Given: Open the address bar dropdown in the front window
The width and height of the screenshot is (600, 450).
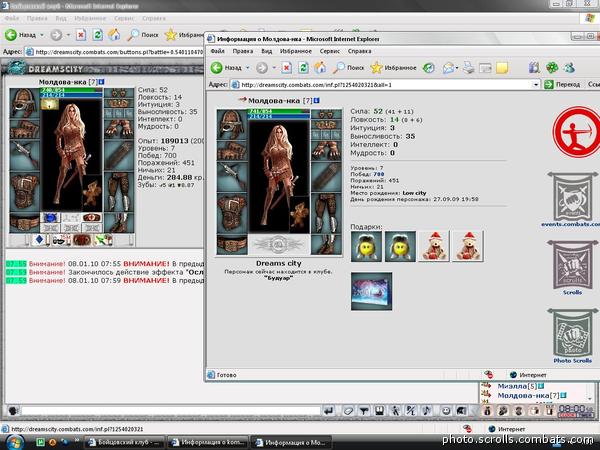Looking at the screenshot, I should (x=536, y=85).
